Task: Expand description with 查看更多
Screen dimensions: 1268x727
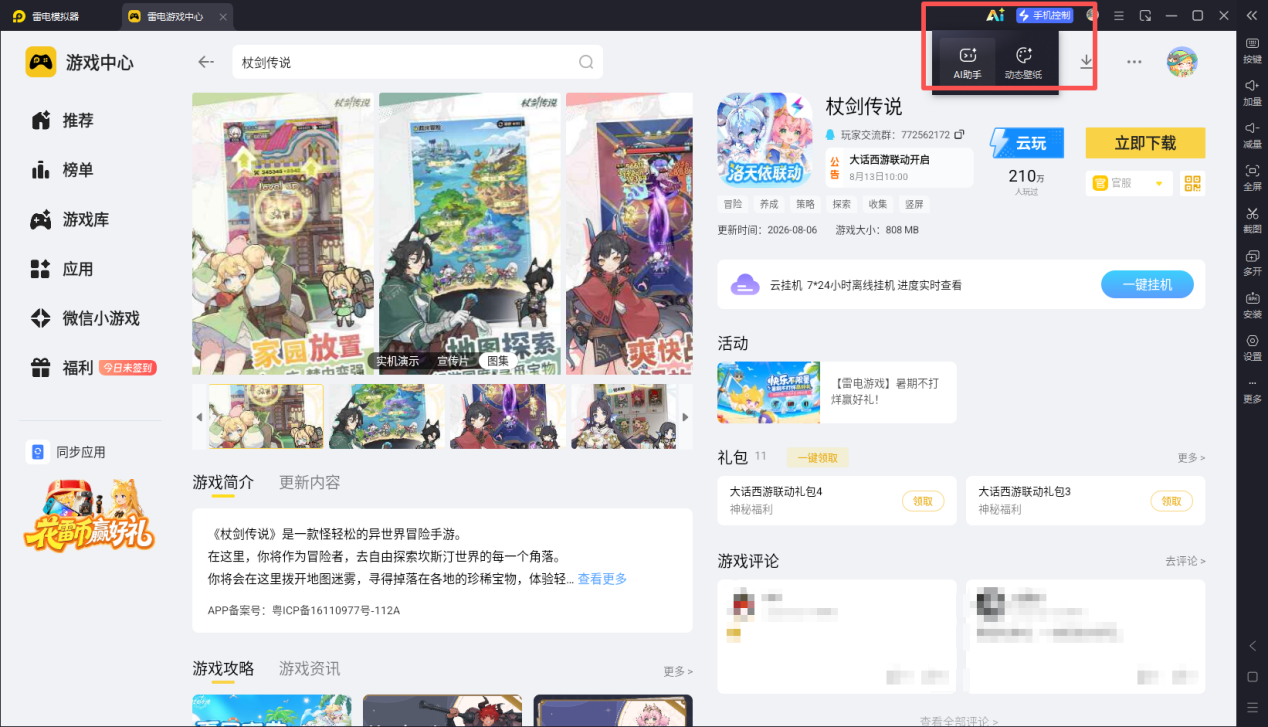Action: tap(602, 579)
